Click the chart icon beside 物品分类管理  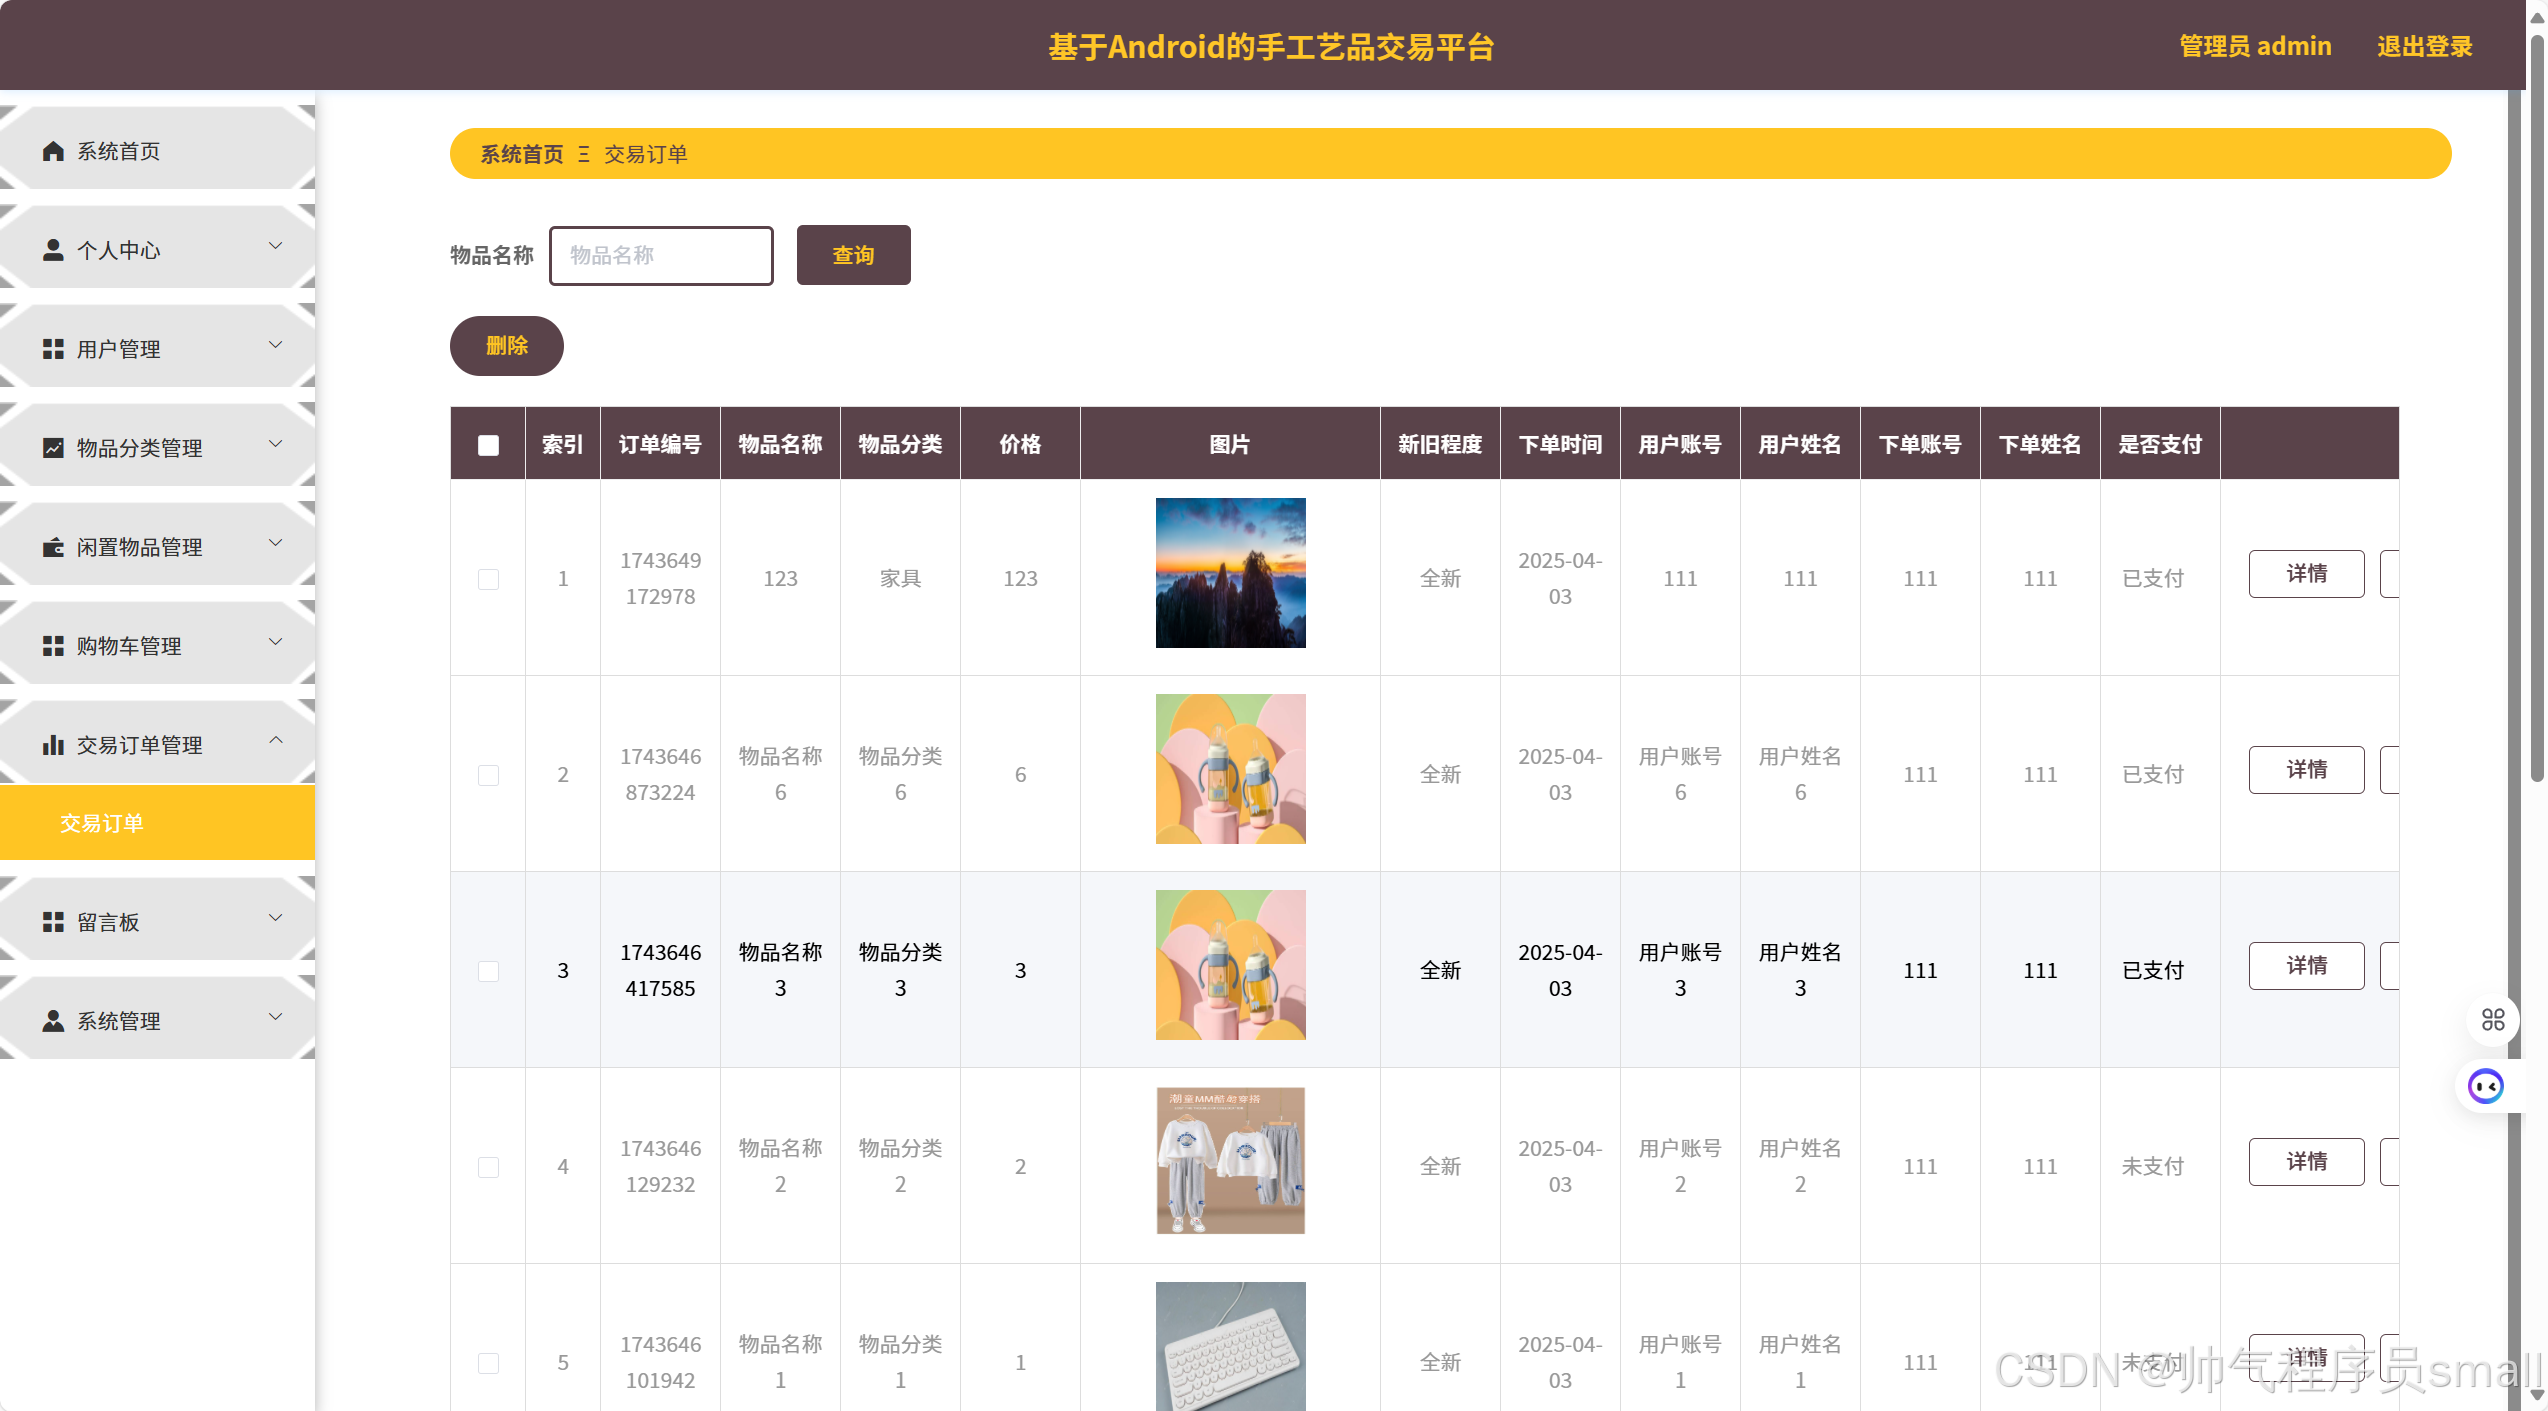[53, 448]
